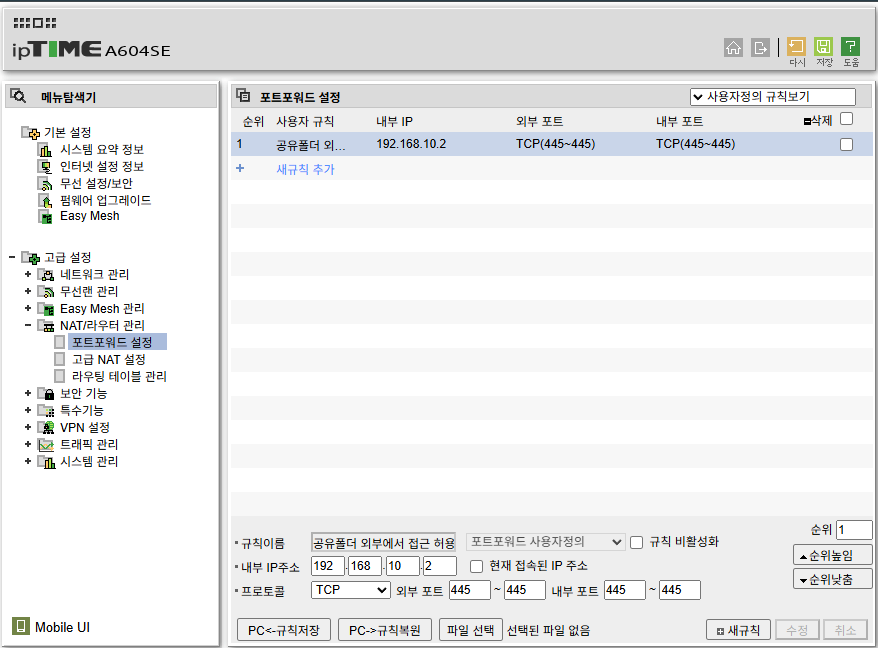Click the Mobile UI phone icon
Viewport: 878px width, 648px height.
click(21, 626)
